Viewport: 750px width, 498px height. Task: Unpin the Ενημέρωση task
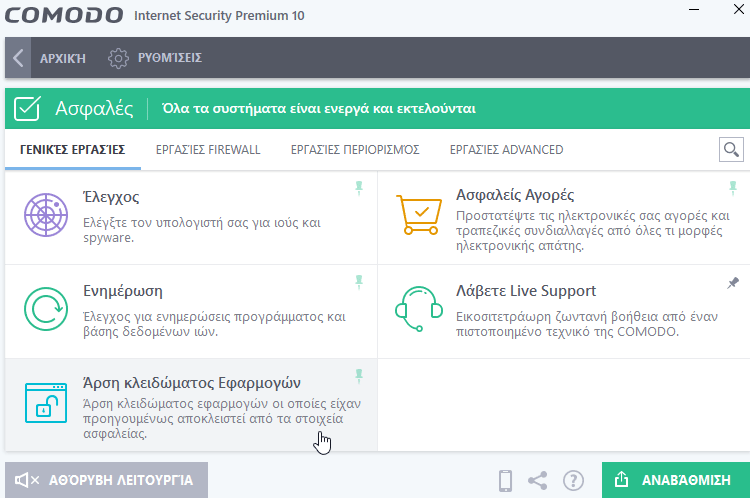(x=359, y=282)
